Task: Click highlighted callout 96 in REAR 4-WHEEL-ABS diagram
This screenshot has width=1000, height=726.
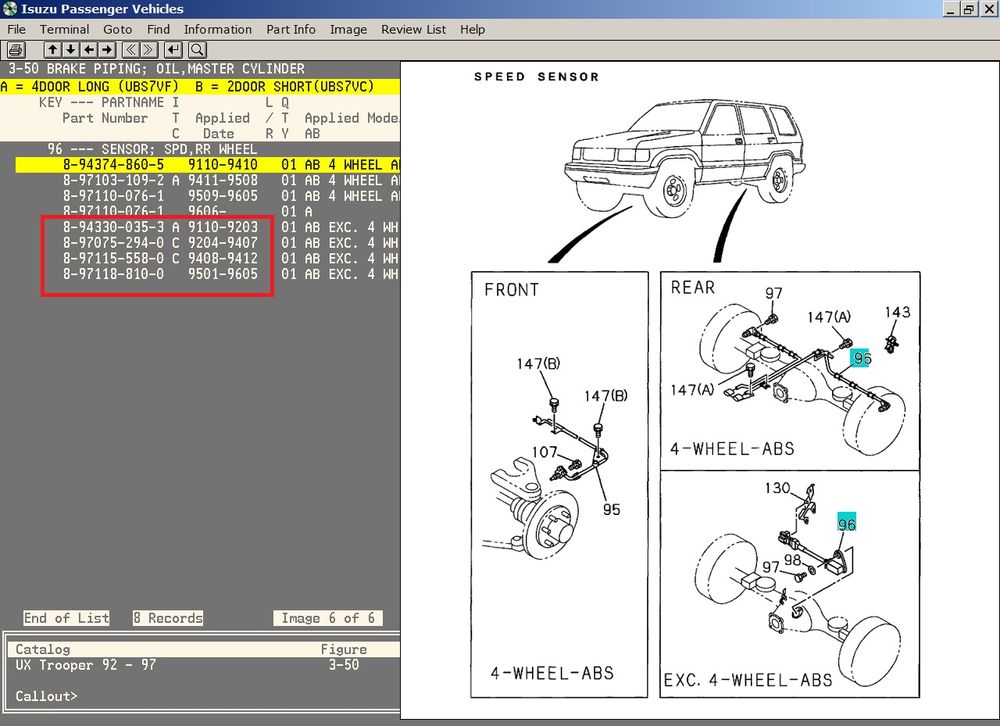Action: click(862, 358)
